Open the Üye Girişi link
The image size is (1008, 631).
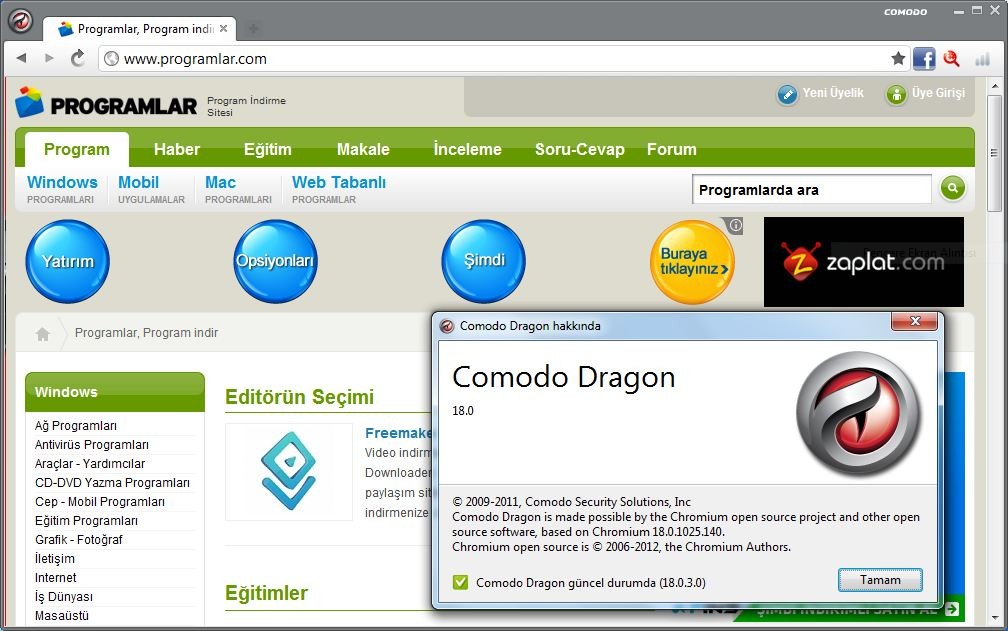pos(939,93)
